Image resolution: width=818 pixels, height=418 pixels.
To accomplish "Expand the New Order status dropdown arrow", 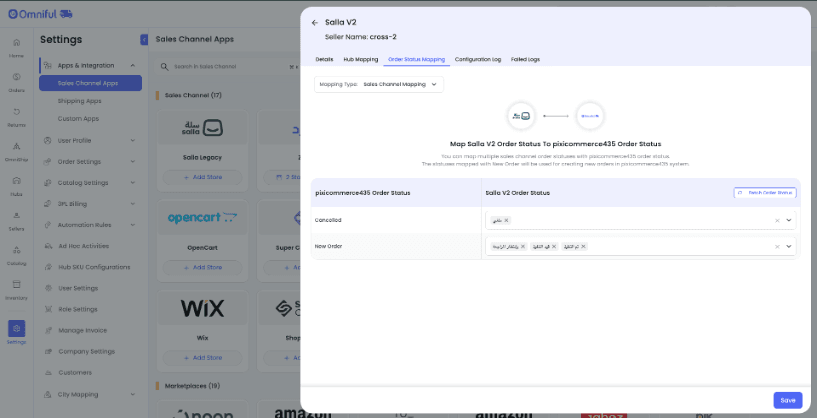I will pos(789,246).
